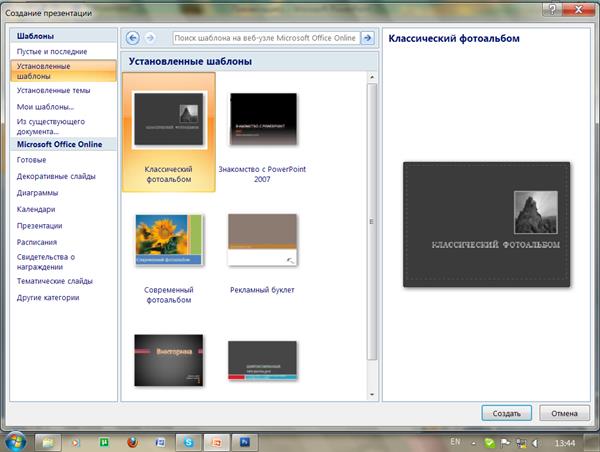Open 'Установленные темы' category

(54, 91)
